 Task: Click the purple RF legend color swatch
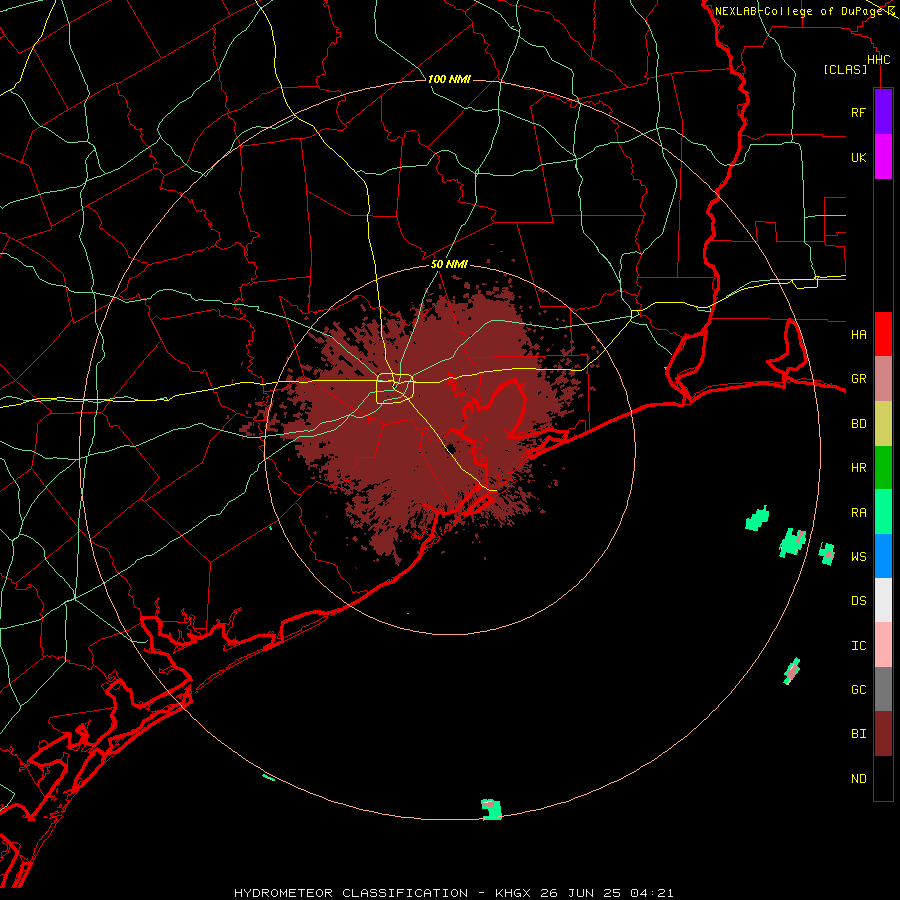pos(883,112)
